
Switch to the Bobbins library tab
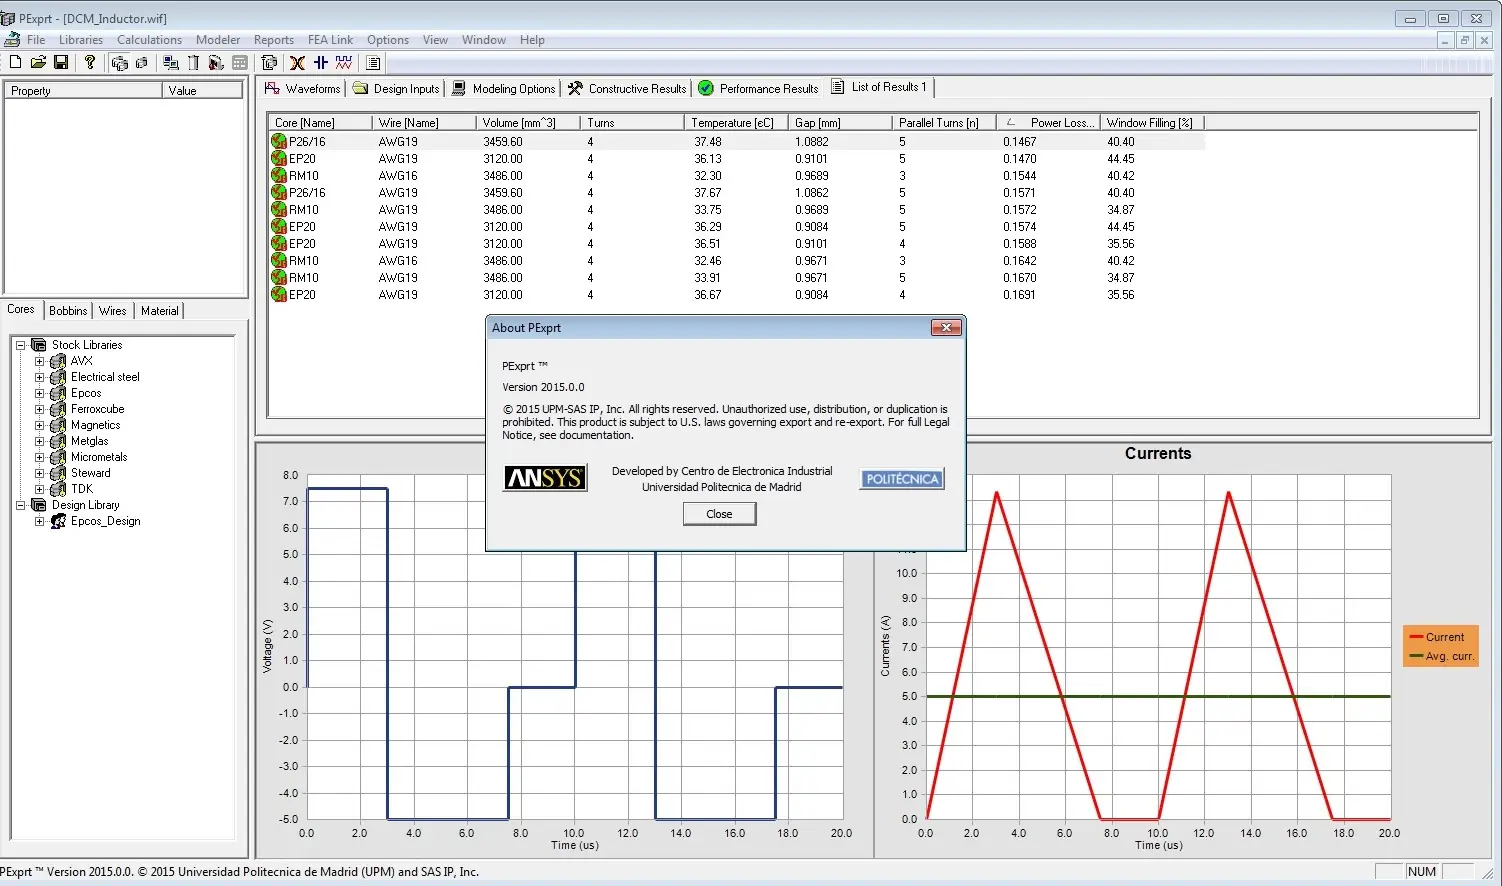pyautogui.click(x=68, y=311)
